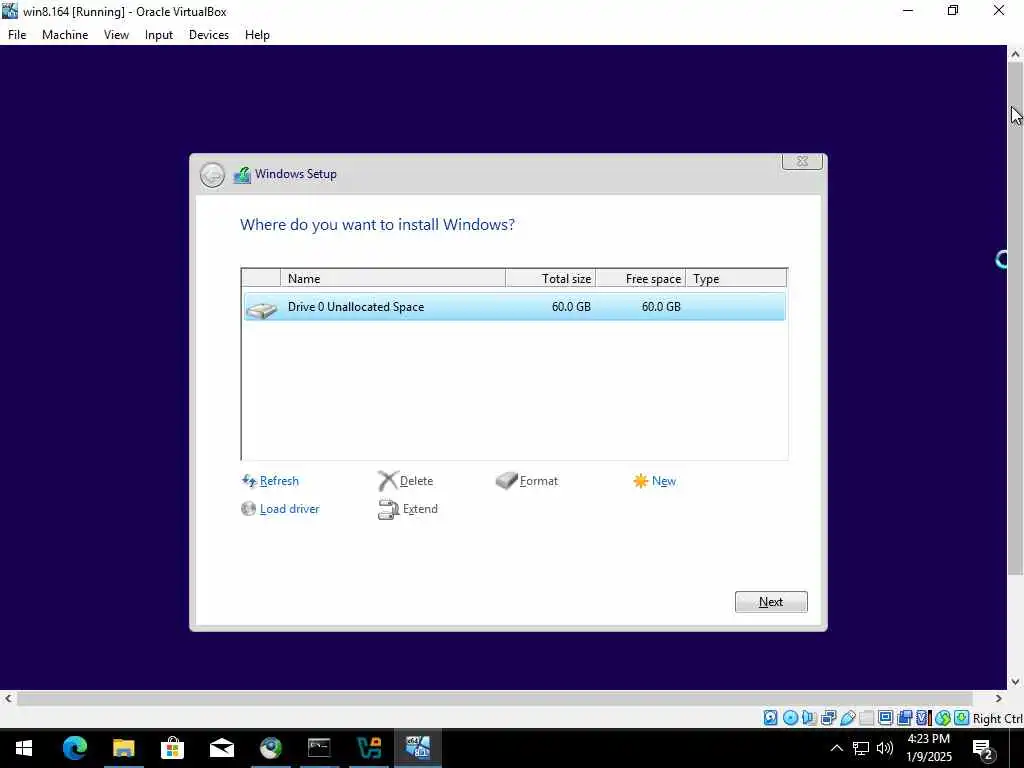The height and width of the screenshot is (768, 1024).
Task: Click the taskbar clock showing 4:23 PM
Action: (x=929, y=748)
